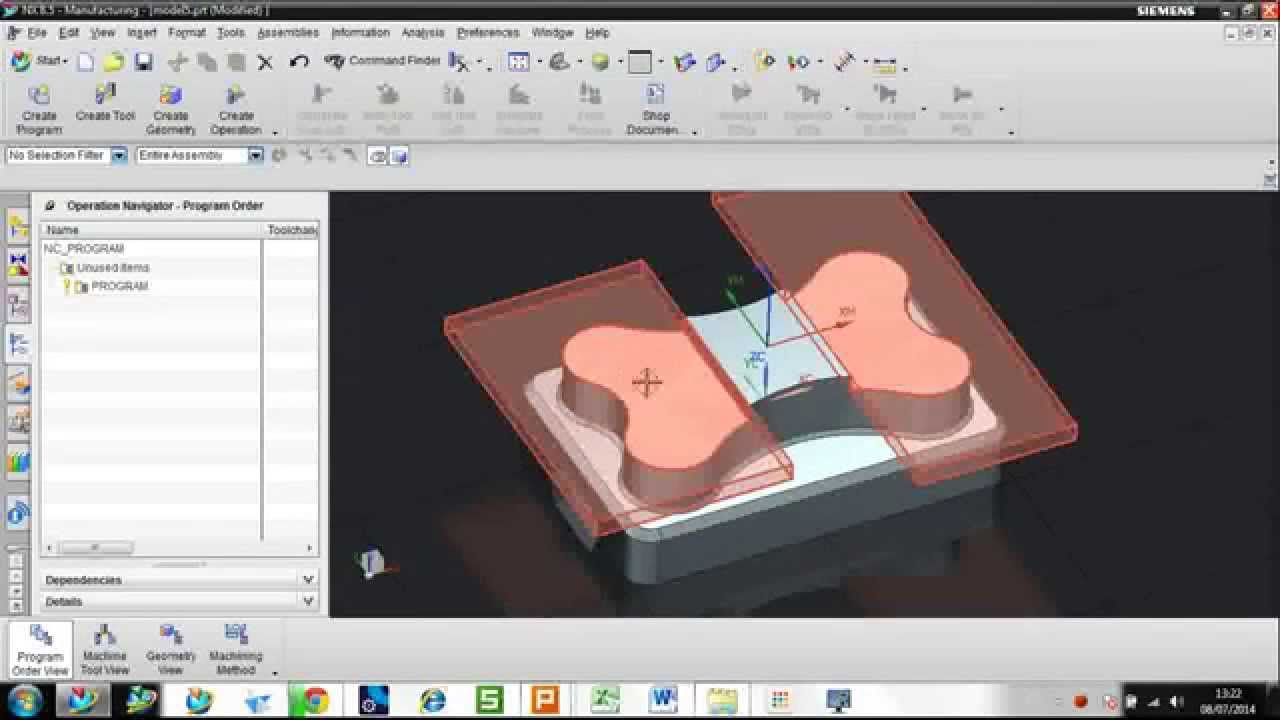
Task: Switch to Machining Method view
Action: click(236, 650)
